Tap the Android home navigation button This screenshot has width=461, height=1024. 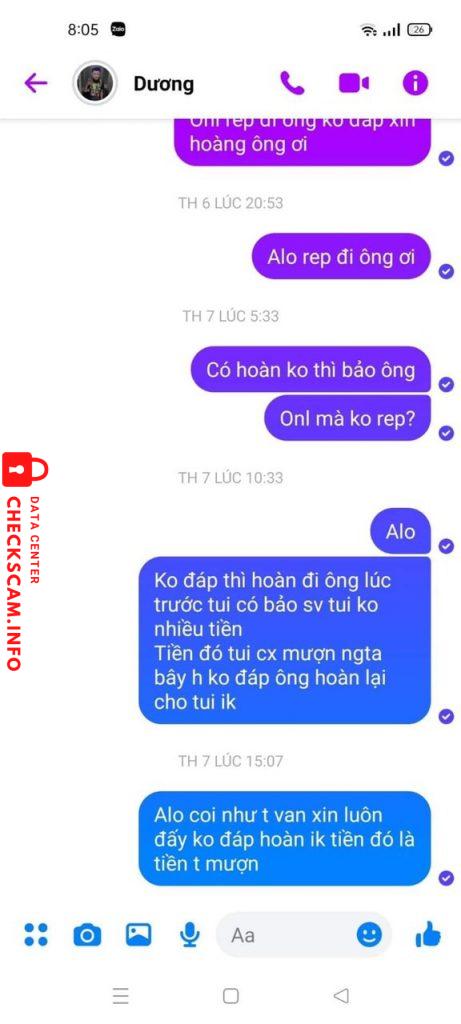pos(230,995)
